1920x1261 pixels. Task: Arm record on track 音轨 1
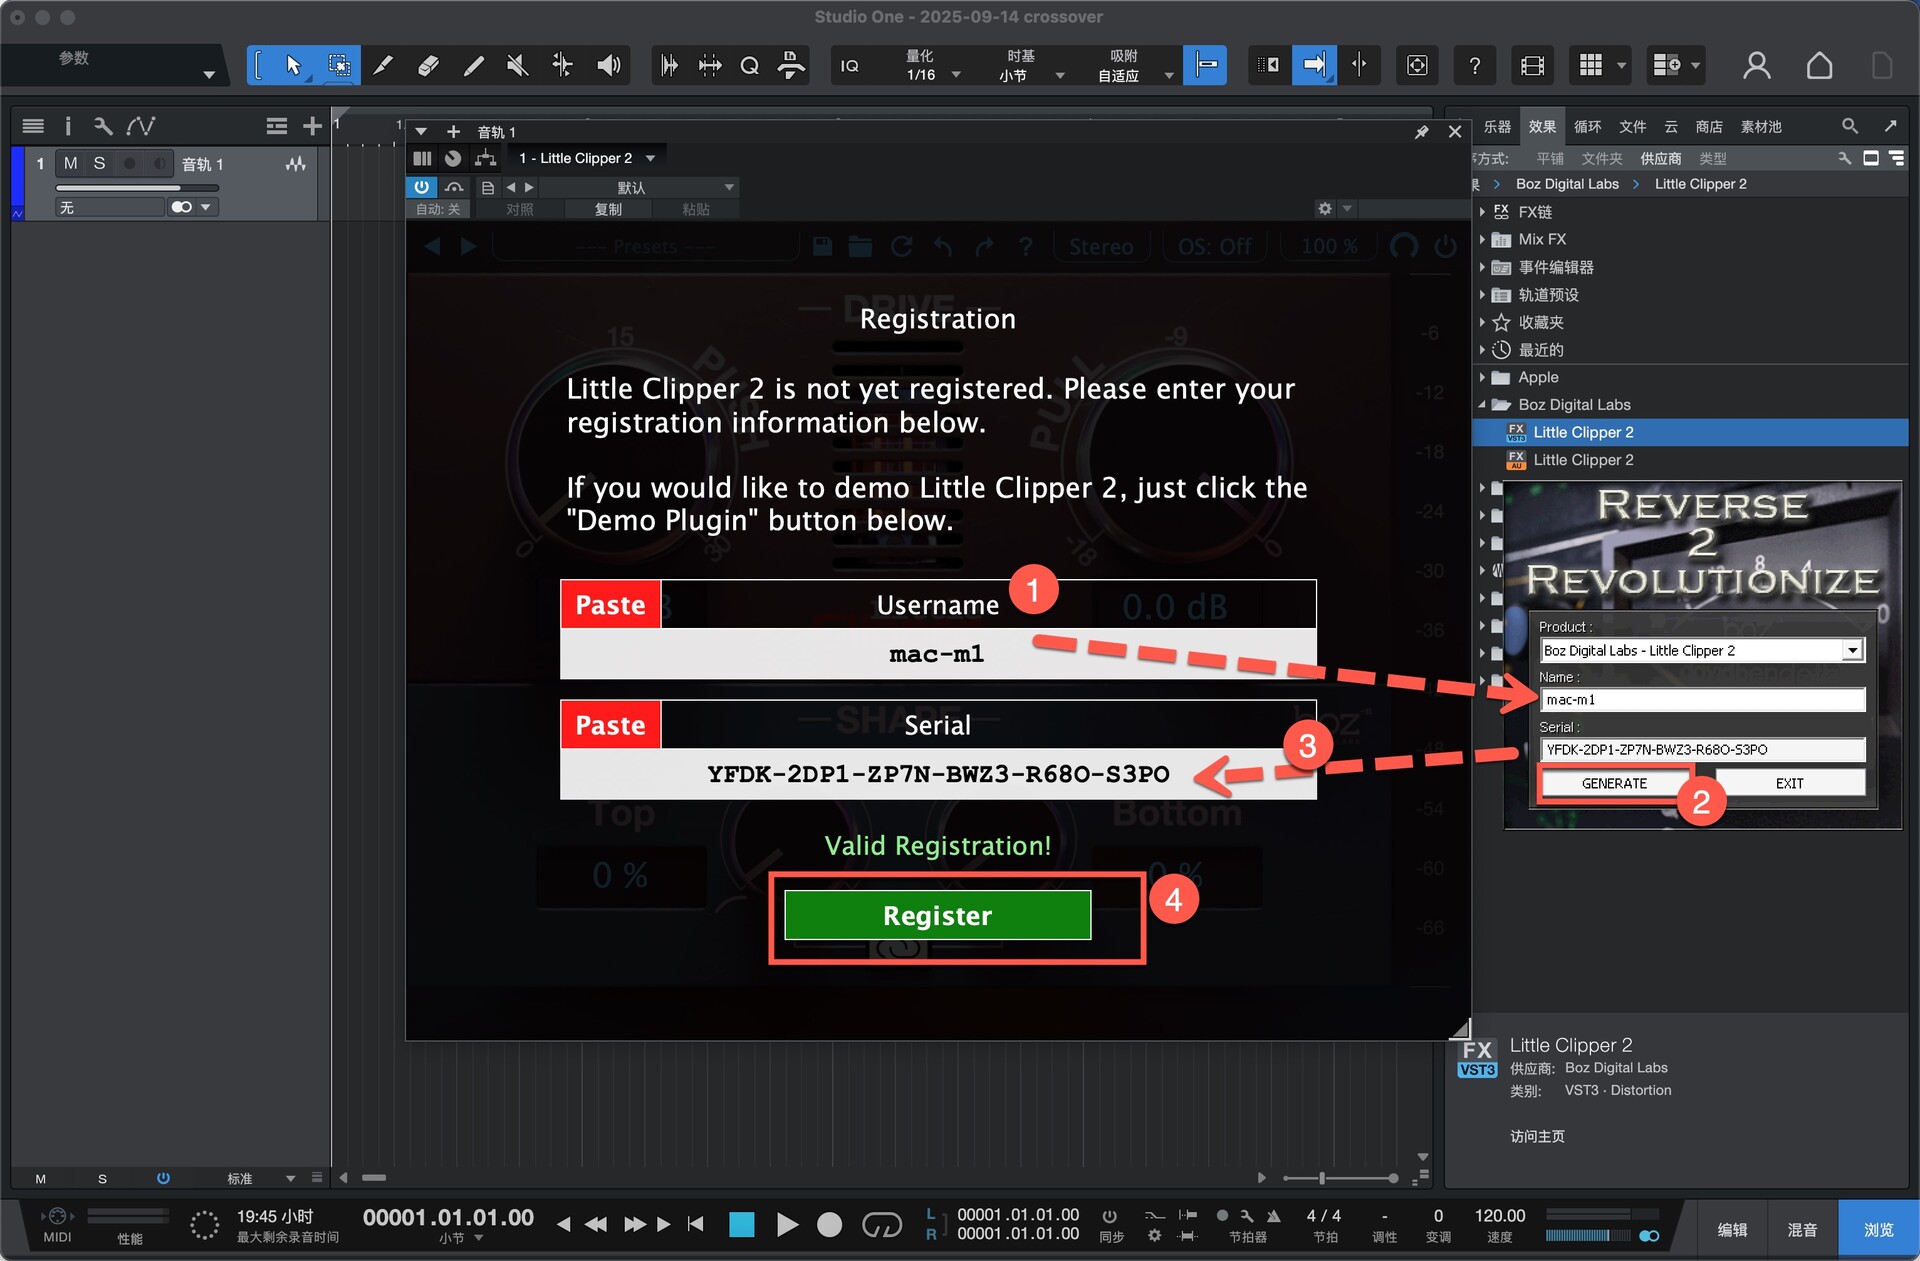click(x=129, y=163)
